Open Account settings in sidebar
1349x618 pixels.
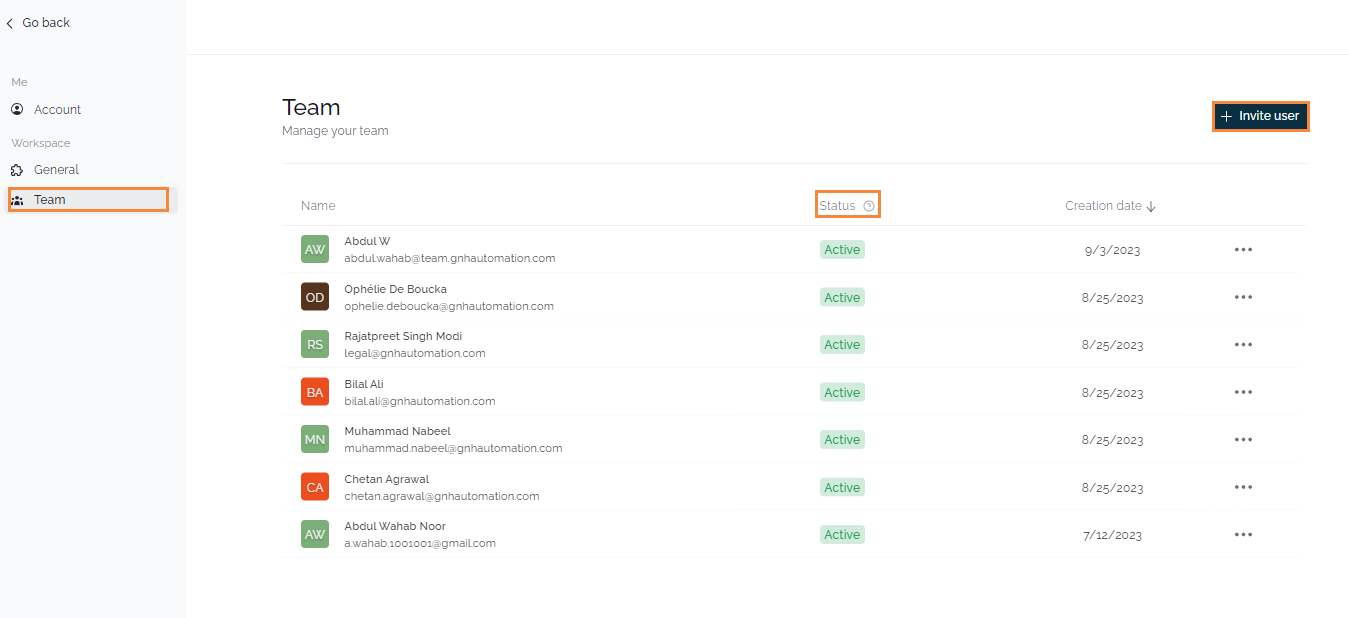pyautogui.click(x=57, y=110)
